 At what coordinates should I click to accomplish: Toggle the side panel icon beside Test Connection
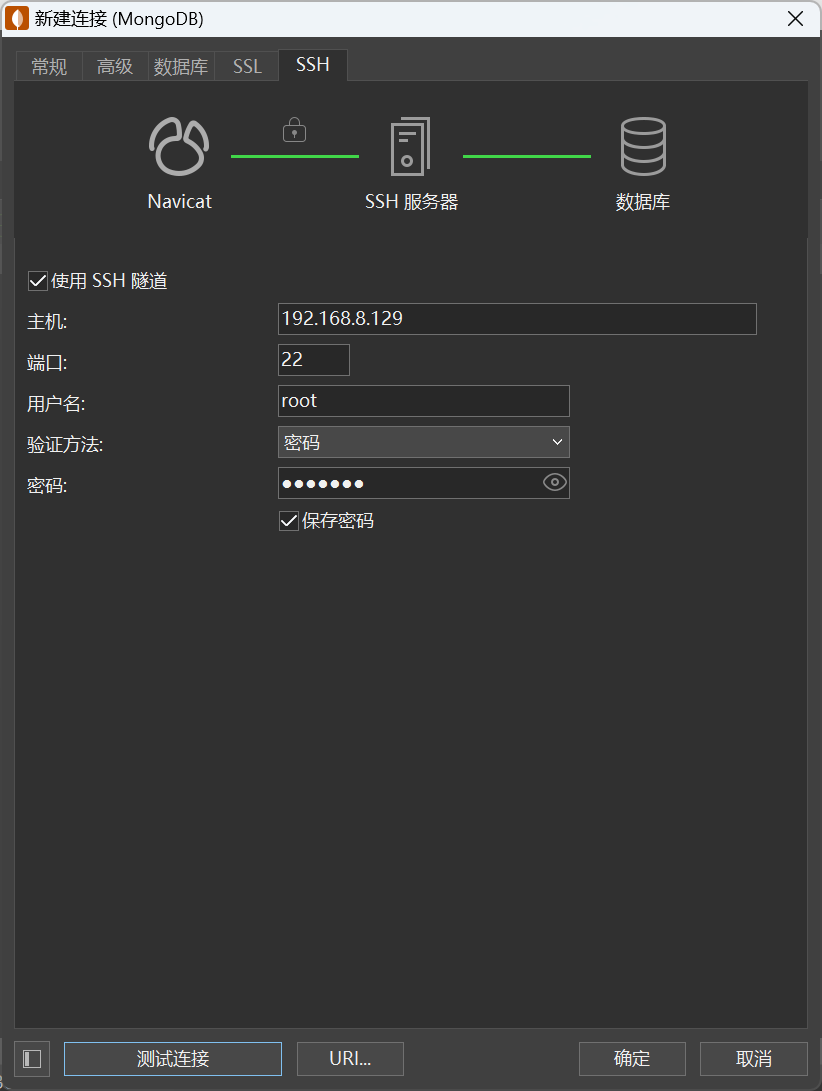pos(32,1059)
